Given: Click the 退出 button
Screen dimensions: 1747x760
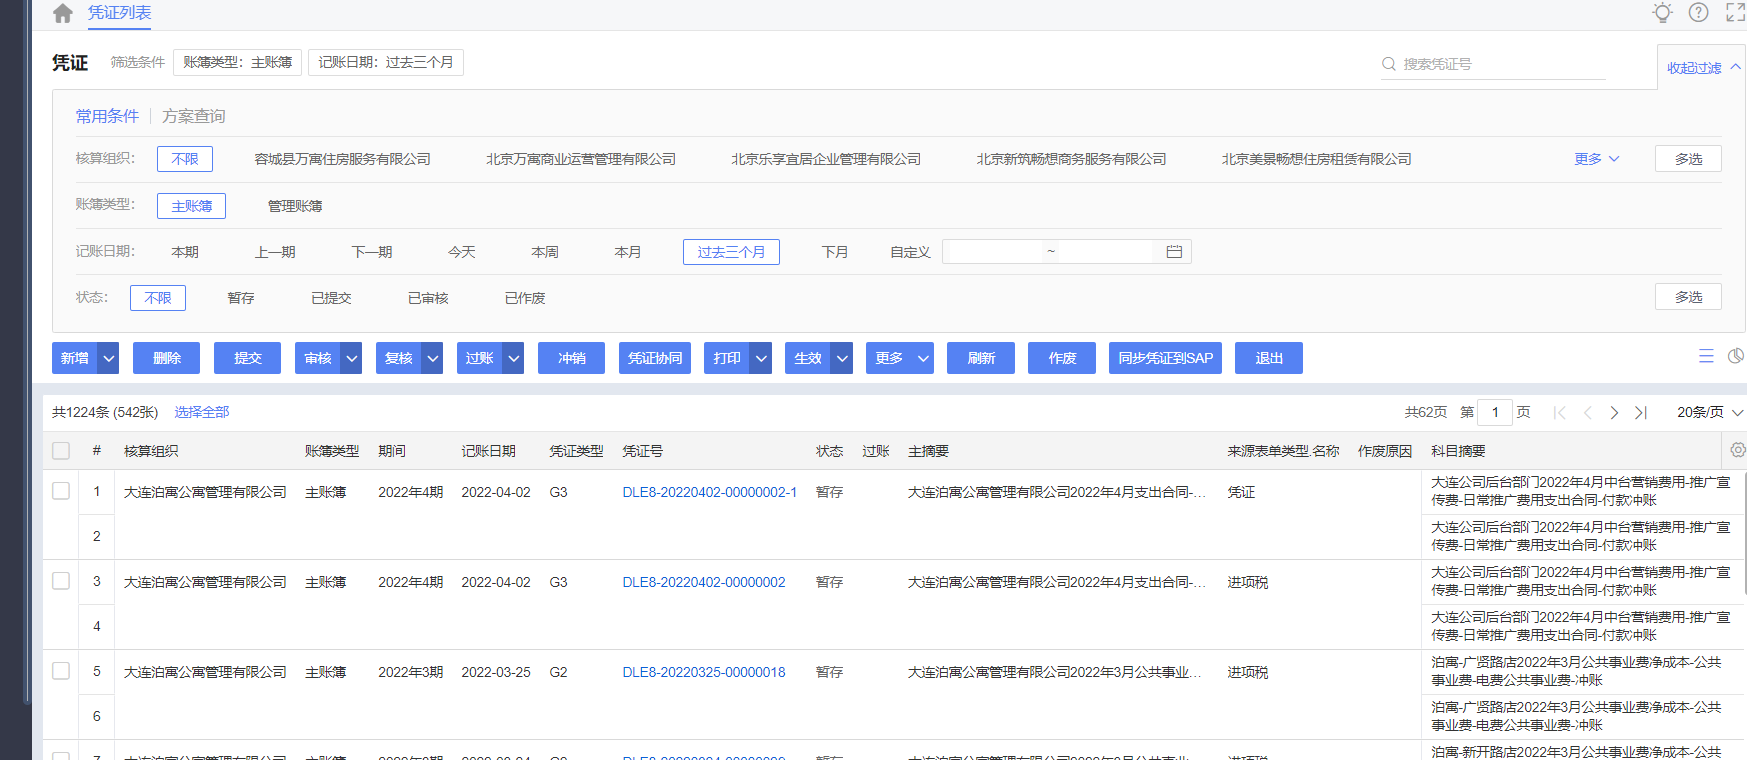Looking at the screenshot, I should (1269, 358).
